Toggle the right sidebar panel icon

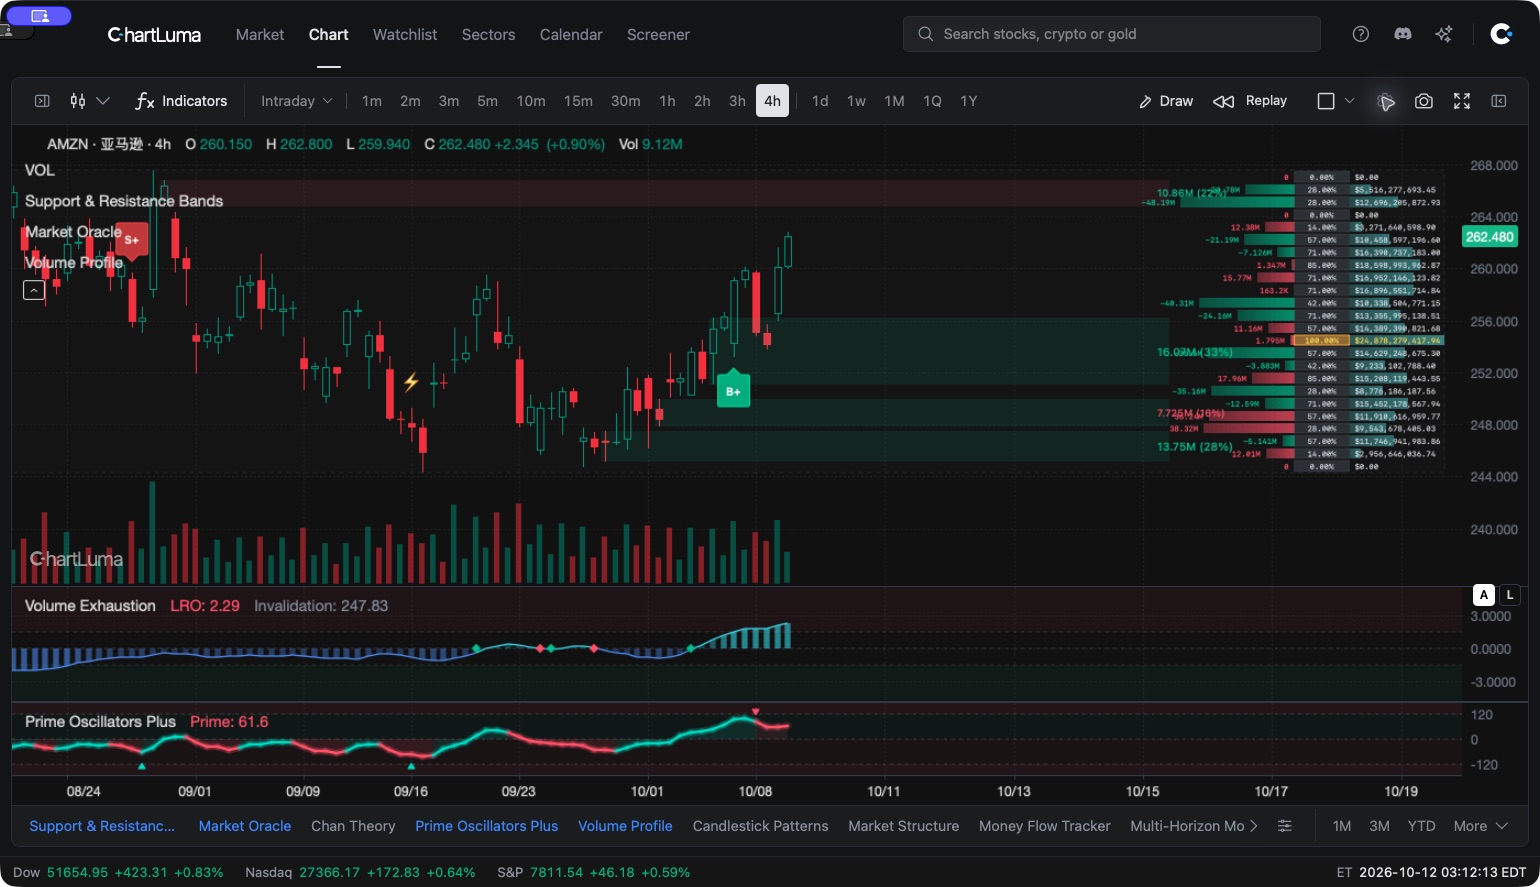(x=1499, y=101)
